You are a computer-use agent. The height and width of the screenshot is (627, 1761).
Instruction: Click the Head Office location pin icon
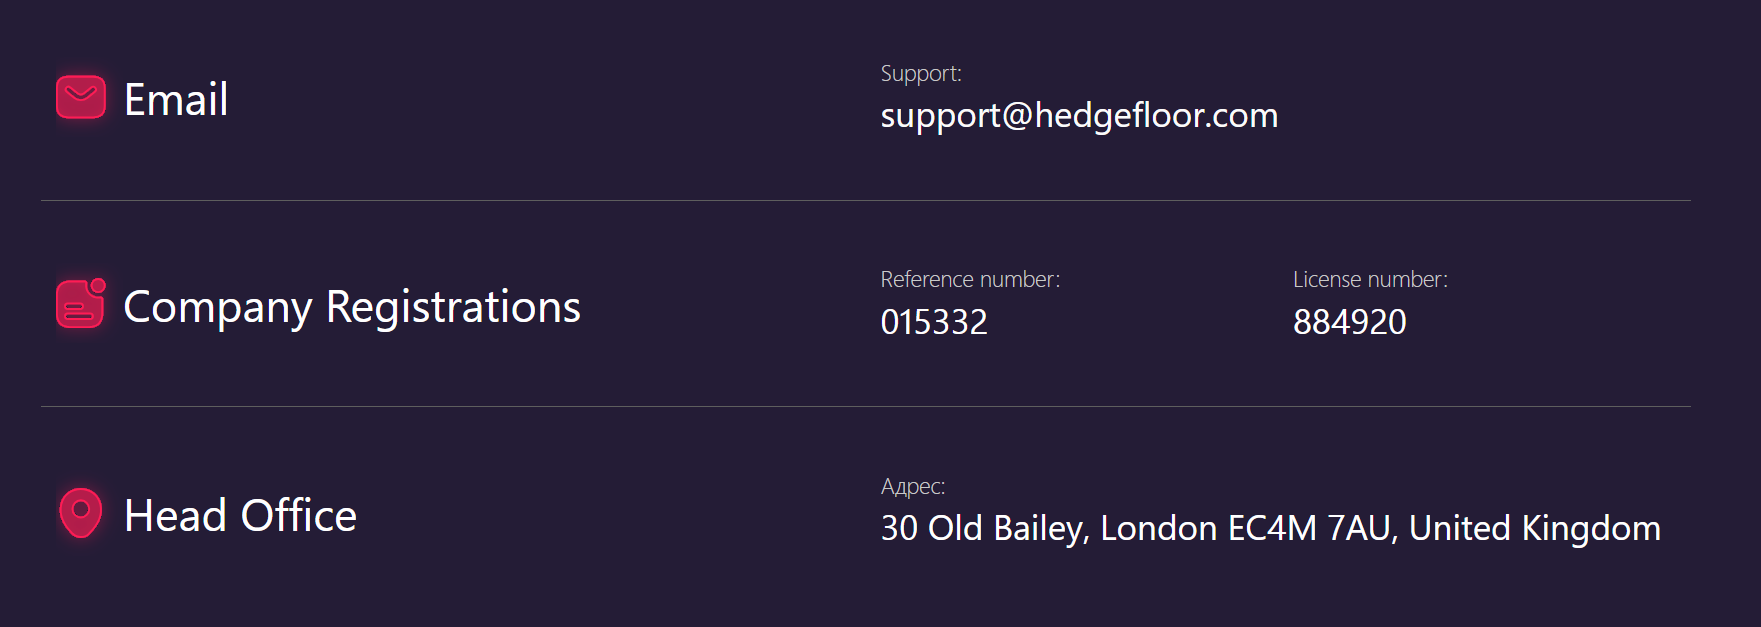click(81, 513)
